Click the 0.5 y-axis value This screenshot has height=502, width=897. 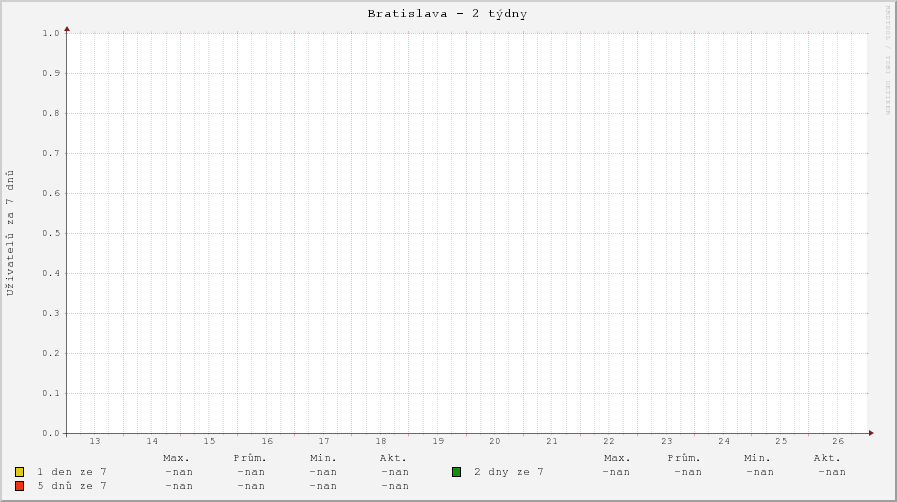tap(52, 234)
